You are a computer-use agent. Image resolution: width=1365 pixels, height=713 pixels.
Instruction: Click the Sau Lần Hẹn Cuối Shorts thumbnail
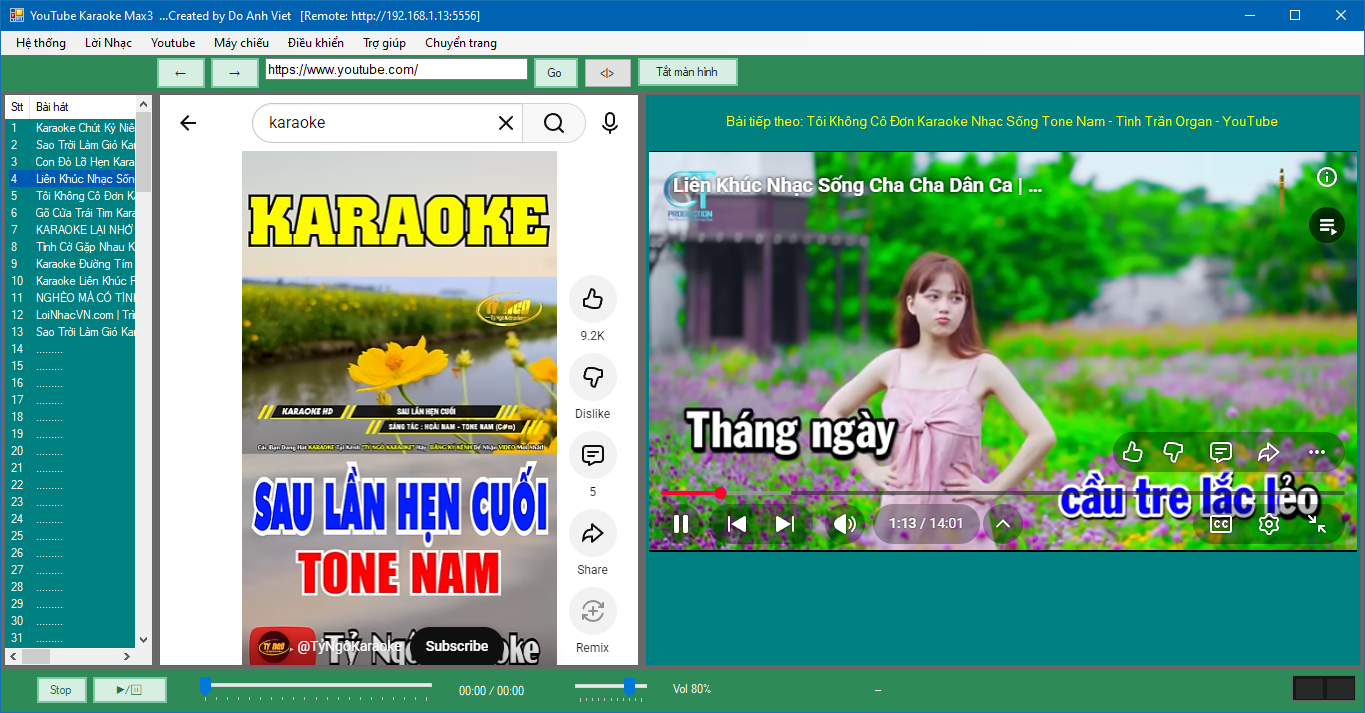click(399, 407)
